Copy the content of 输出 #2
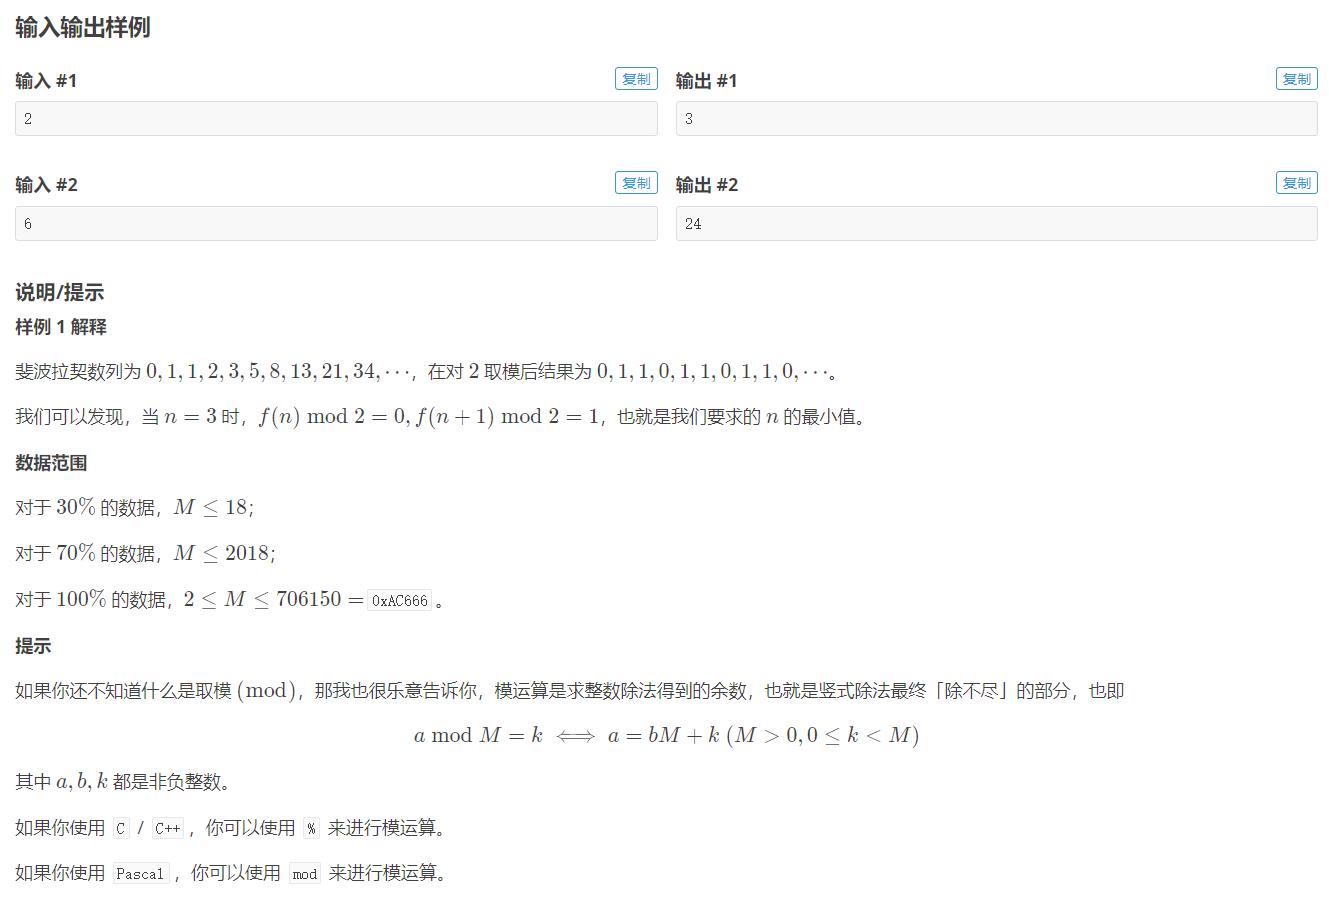 point(1296,183)
